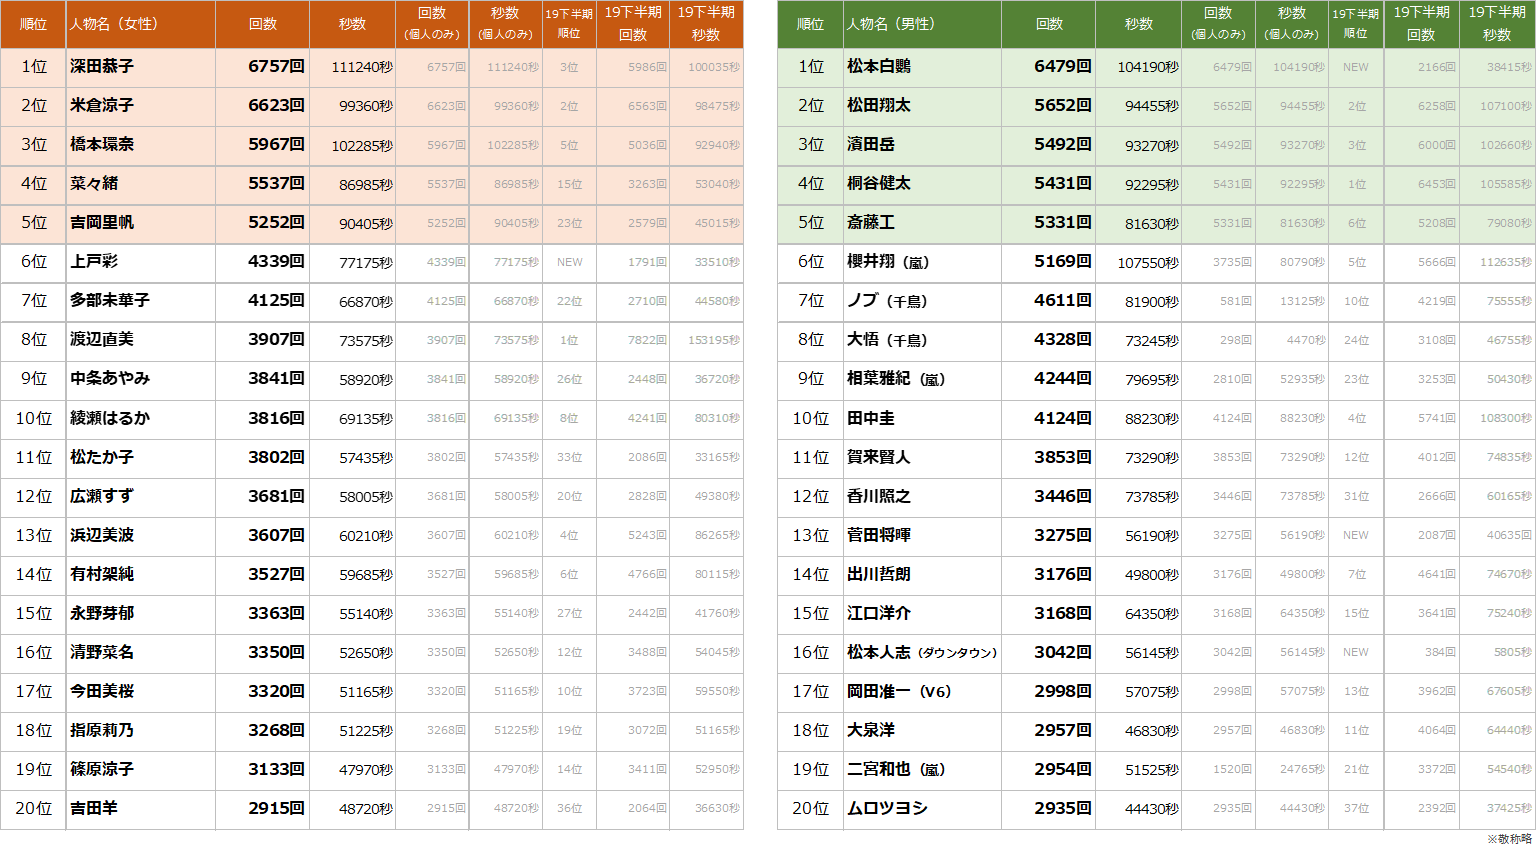Select the ムロツヨシ name cell
Screen dimensions: 1537x853
(887, 808)
